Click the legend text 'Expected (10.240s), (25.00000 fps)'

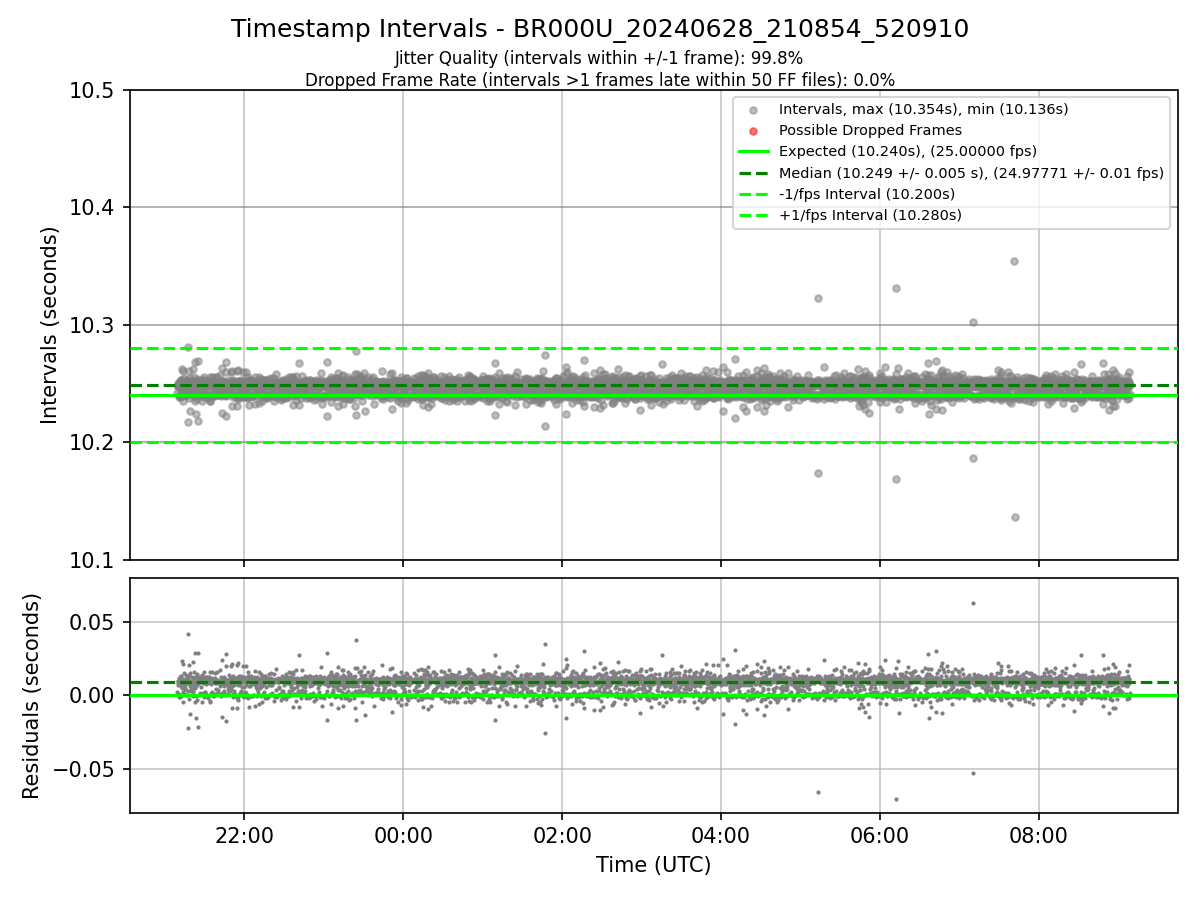[908, 151]
